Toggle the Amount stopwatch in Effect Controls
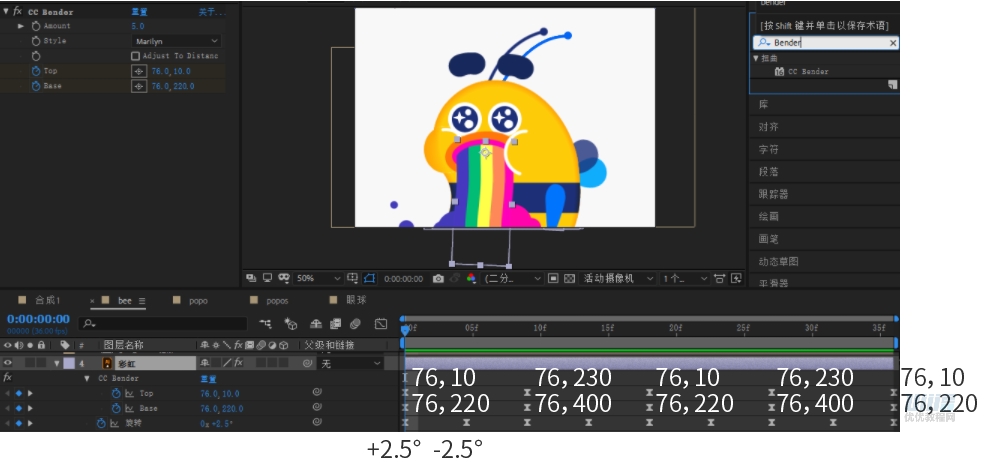The height and width of the screenshot is (463, 987). click(36, 26)
